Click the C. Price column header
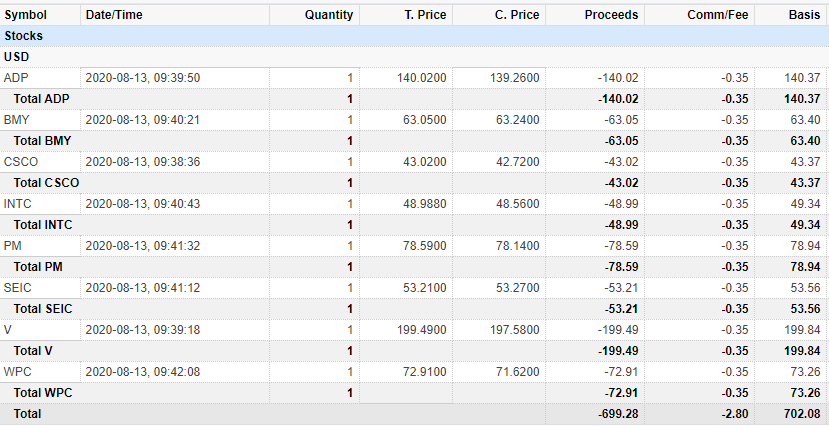The height and width of the screenshot is (427, 829). (517, 15)
